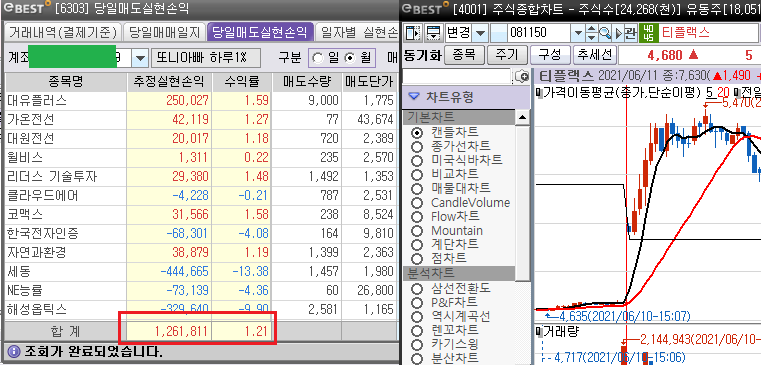Viewport: 761px width, 365px height.
Task: Select the 역시계곡선 chart option
Action: coord(417,317)
